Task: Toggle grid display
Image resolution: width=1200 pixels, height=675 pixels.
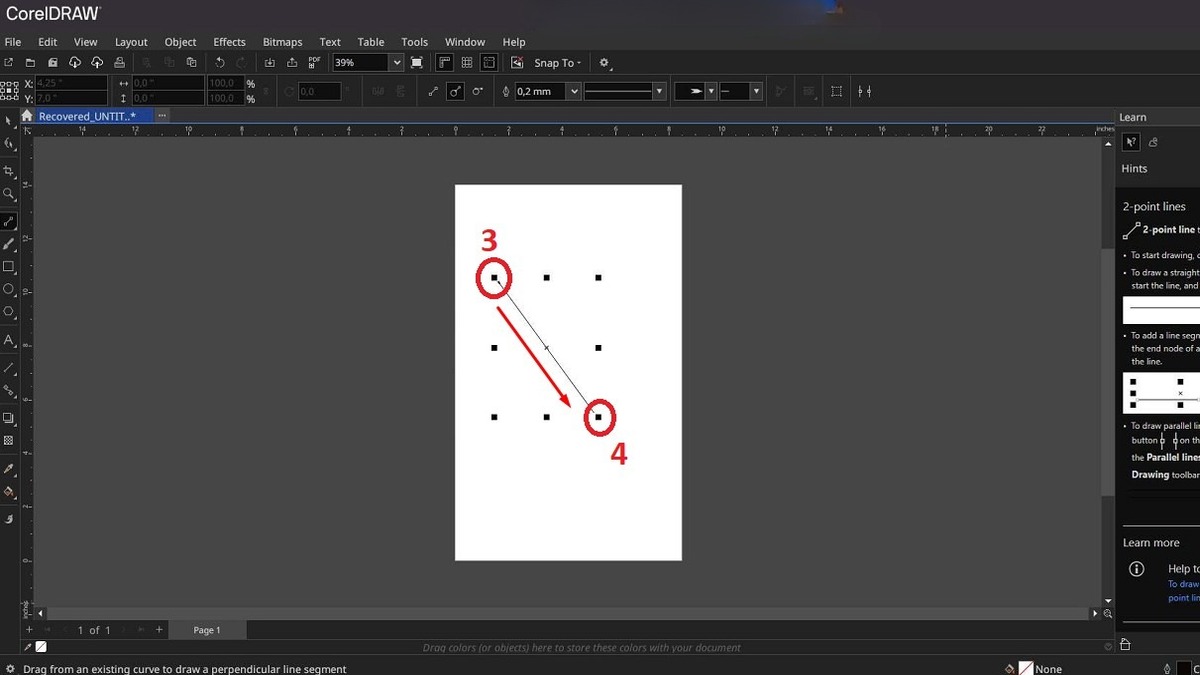Action: [466, 62]
